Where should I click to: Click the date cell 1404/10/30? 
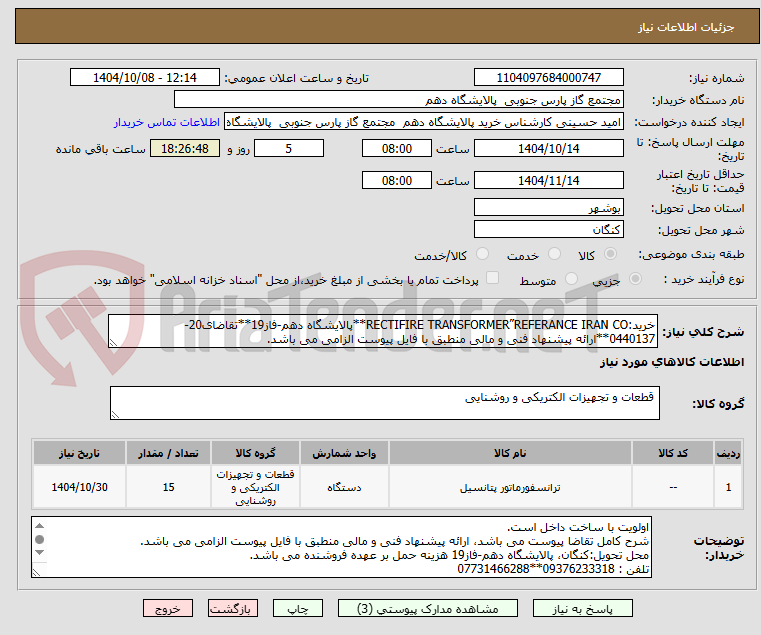[x=80, y=487]
